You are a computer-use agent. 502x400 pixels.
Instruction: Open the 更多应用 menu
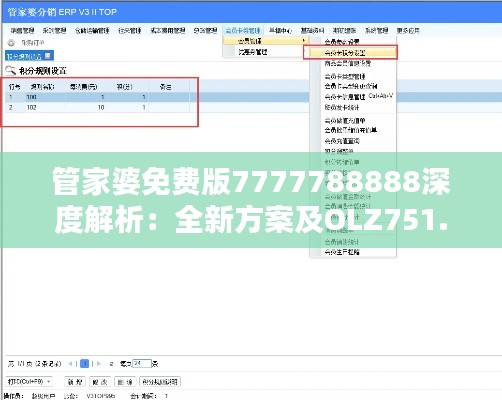click(x=408, y=31)
